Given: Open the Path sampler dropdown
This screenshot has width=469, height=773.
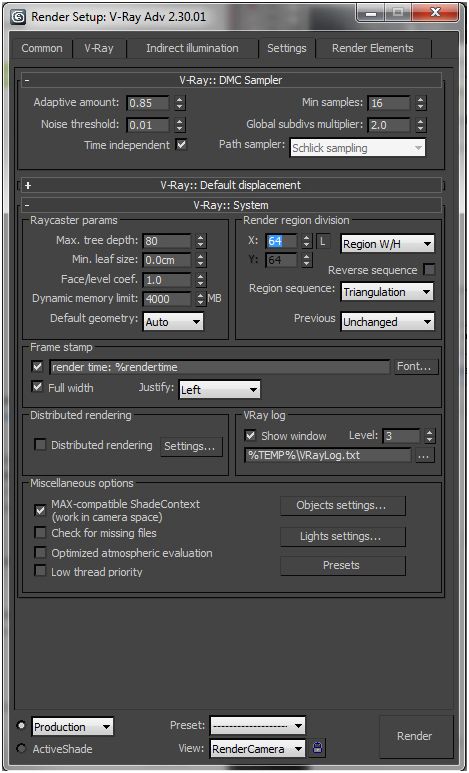Looking at the screenshot, I should 358,147.
